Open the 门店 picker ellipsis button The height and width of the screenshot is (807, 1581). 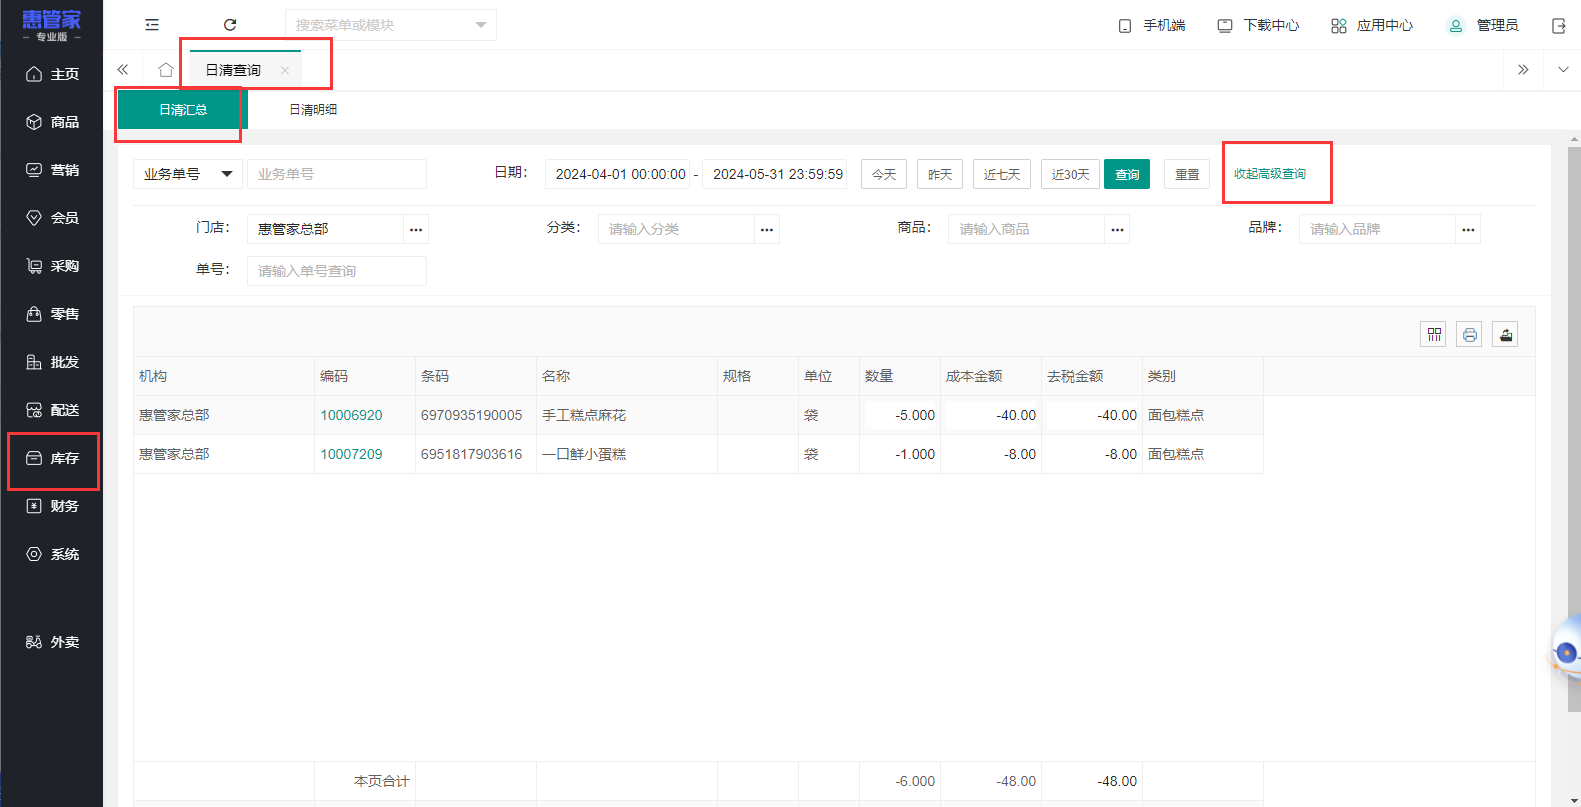click(x=416, y=229)
